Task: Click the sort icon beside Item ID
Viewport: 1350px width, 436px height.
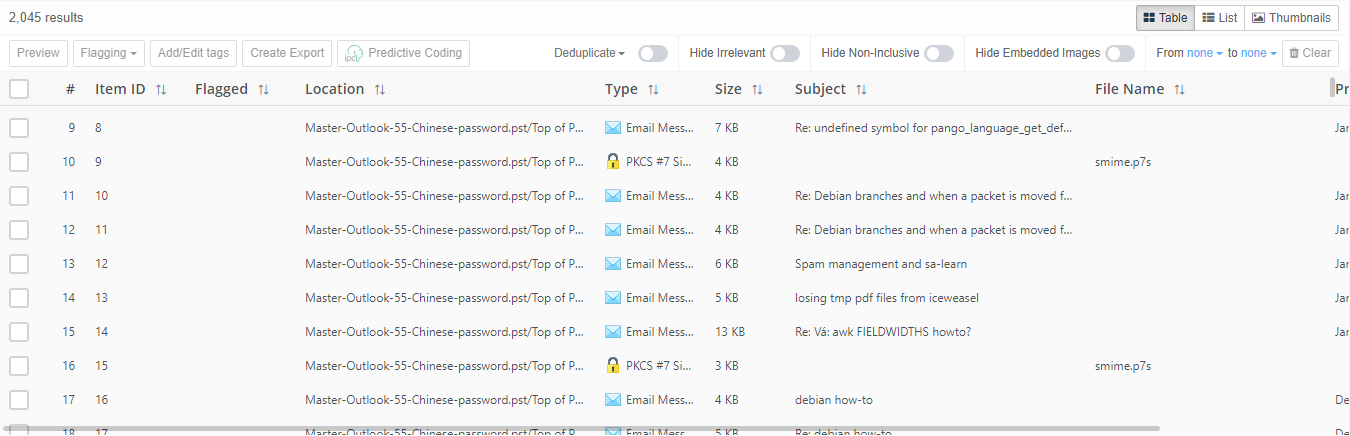Action: (161, 90)
